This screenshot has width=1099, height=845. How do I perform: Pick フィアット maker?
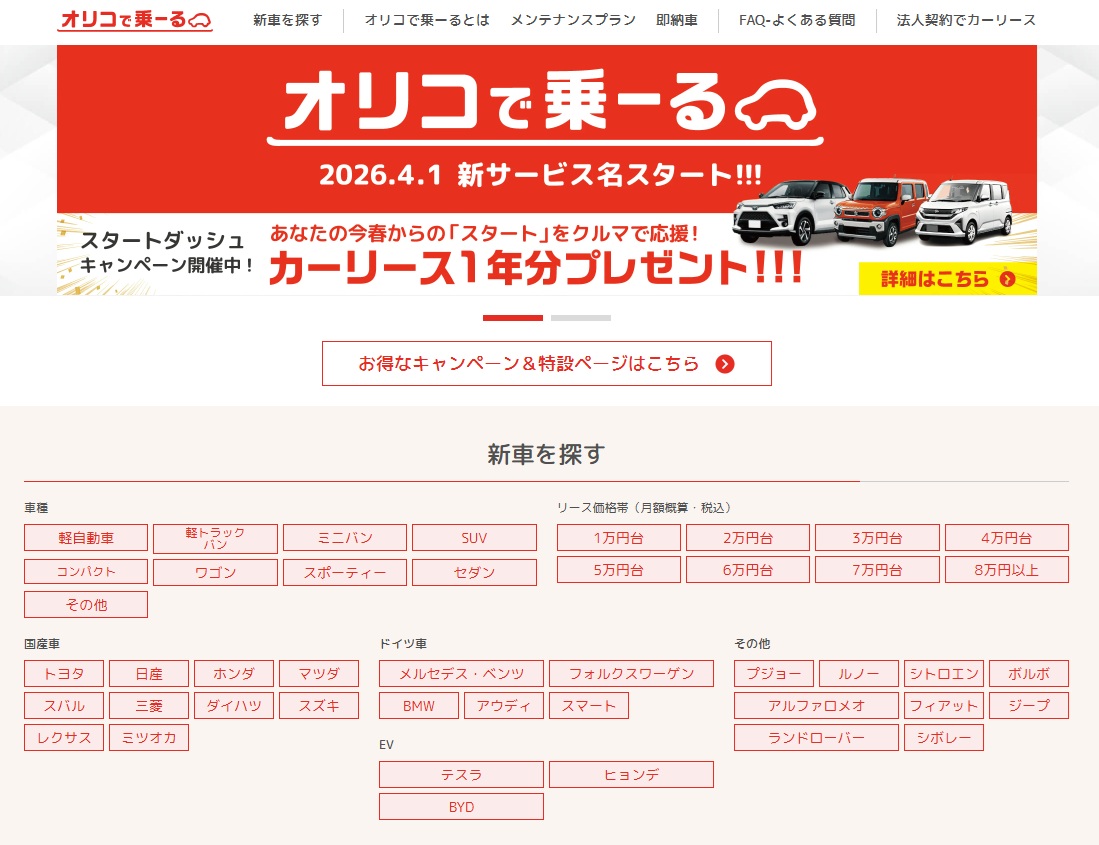coord(944,706)
